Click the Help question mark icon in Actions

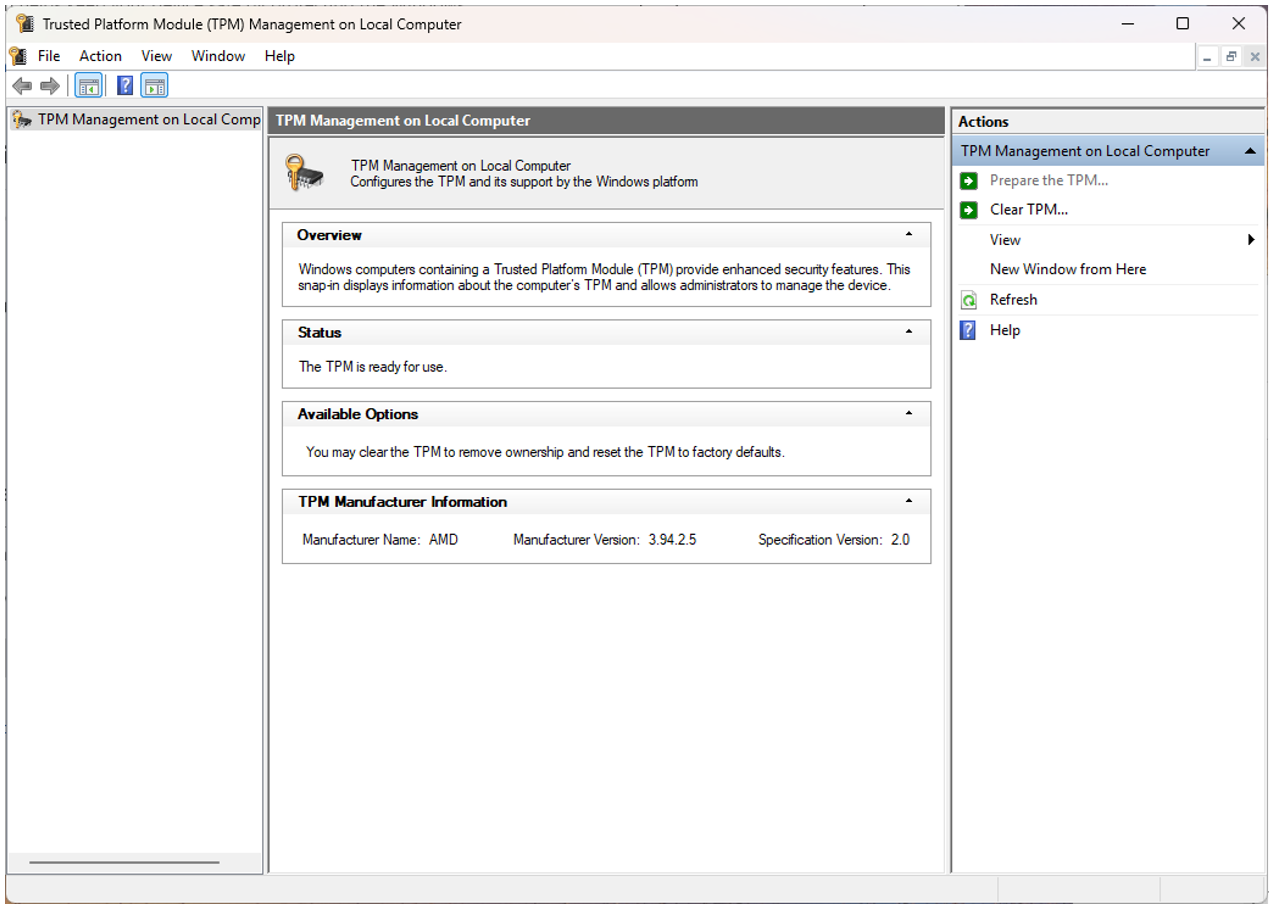pos(968,330)
